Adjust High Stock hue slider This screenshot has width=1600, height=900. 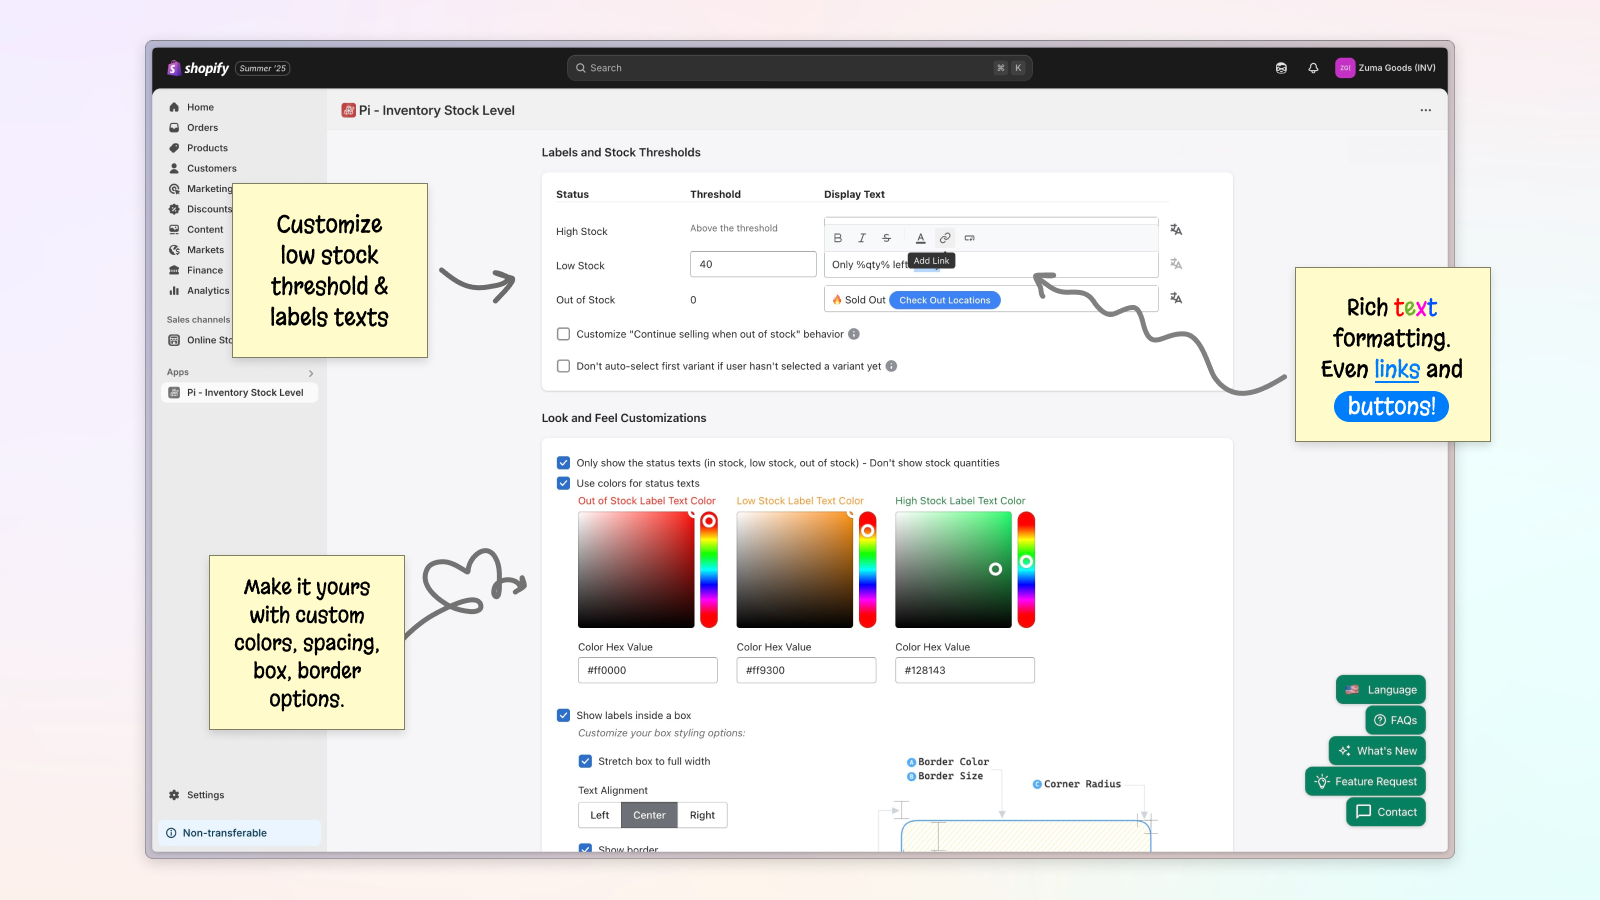pos(1026,570)
